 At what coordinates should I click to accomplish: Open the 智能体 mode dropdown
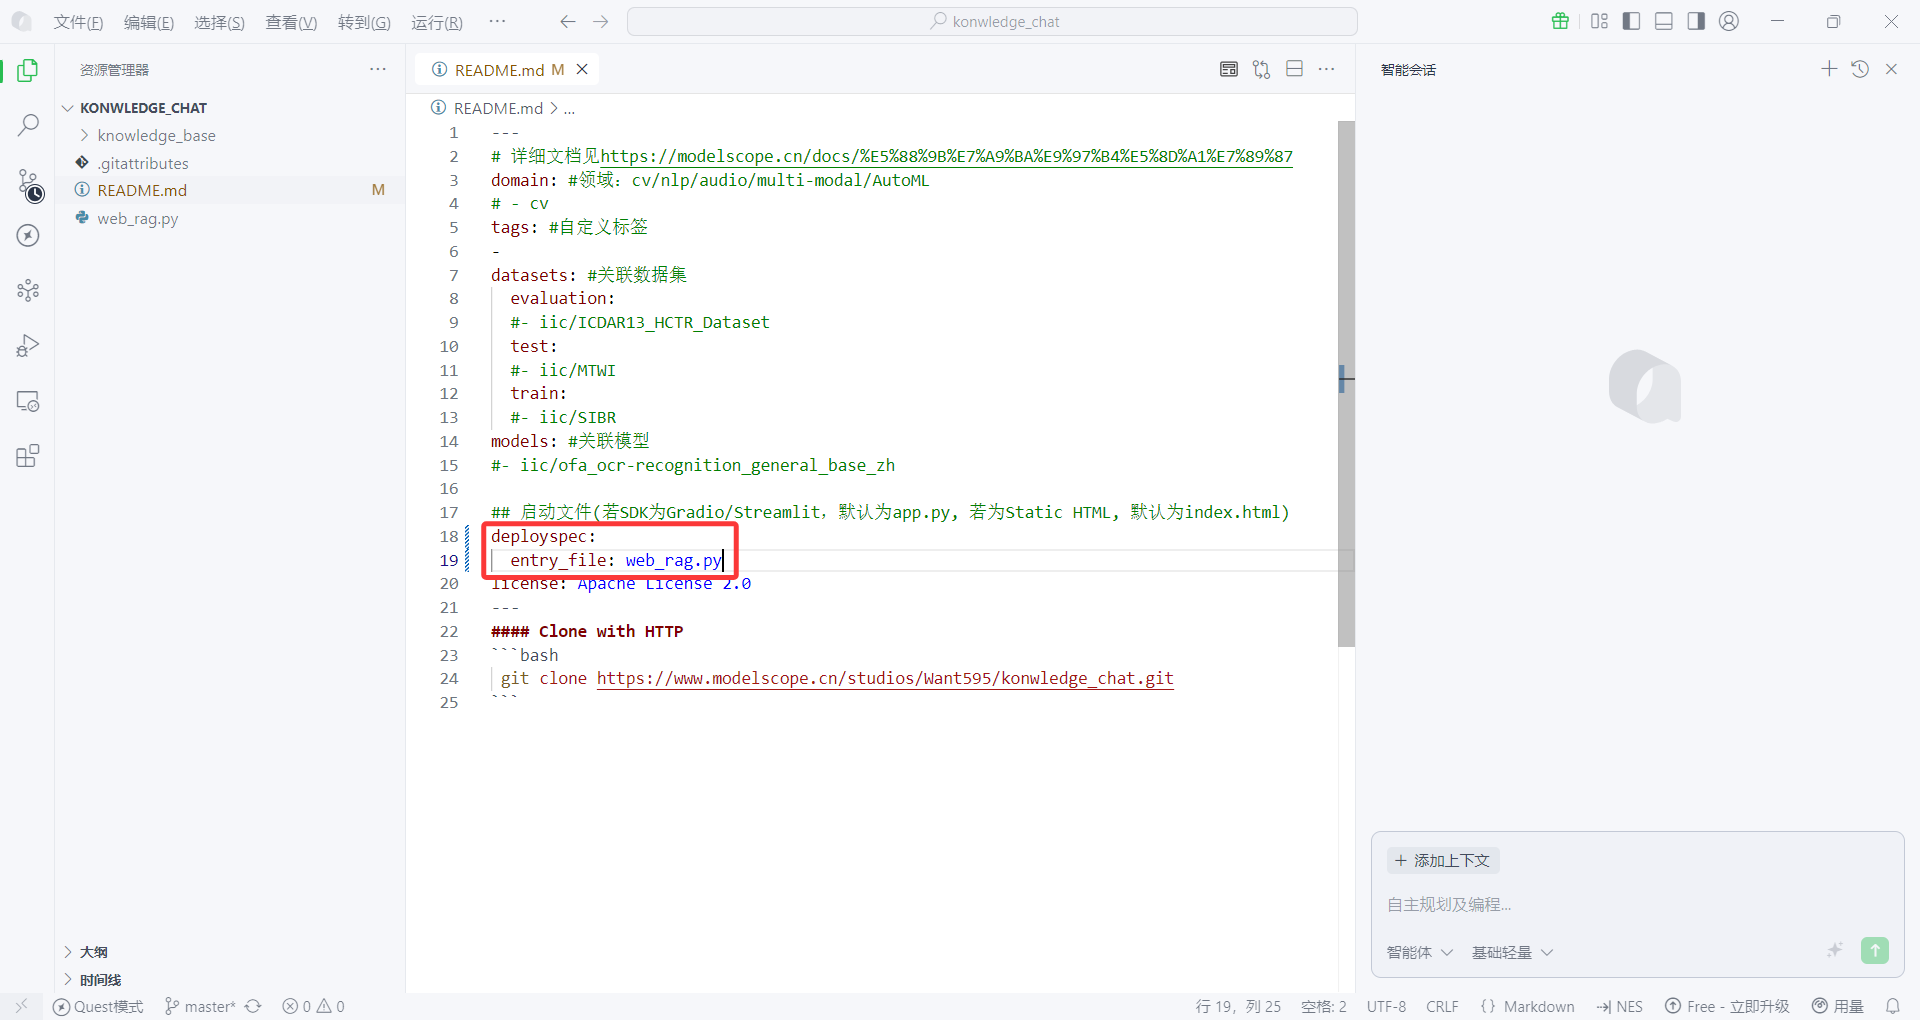pos(1419,952)
